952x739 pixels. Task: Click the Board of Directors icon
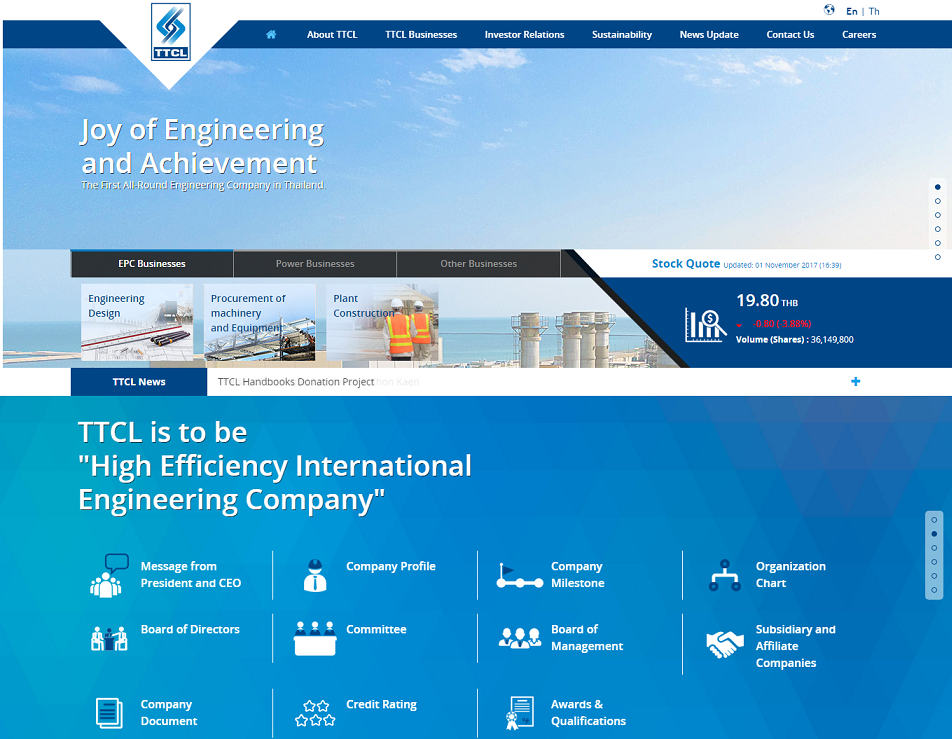point(109,638)
